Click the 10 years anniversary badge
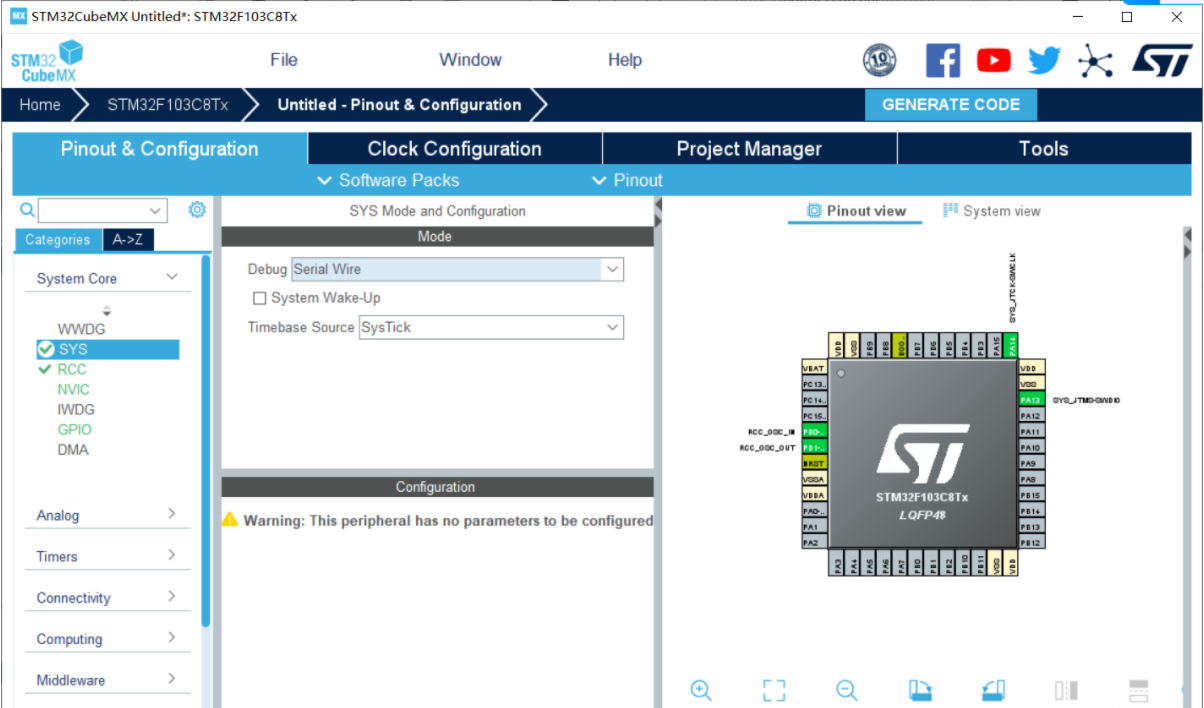 (x=879, y=61)
